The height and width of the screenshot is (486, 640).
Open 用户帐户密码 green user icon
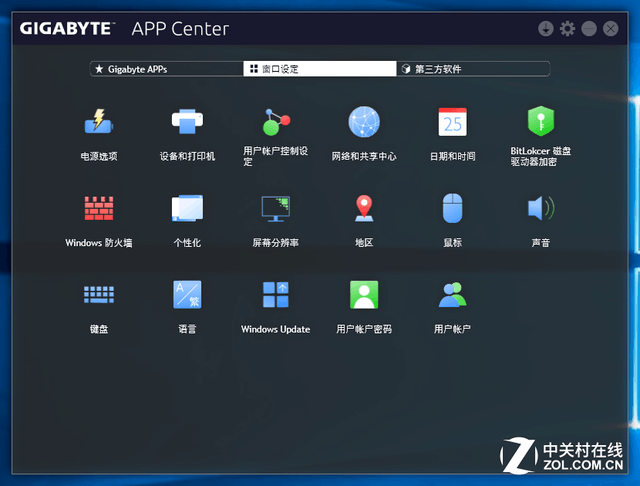(364, 294)
